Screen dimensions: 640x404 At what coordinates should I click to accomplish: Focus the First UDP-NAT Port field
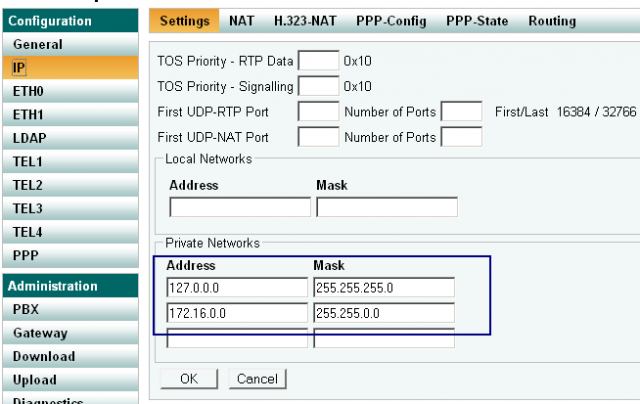click(318, 136)
